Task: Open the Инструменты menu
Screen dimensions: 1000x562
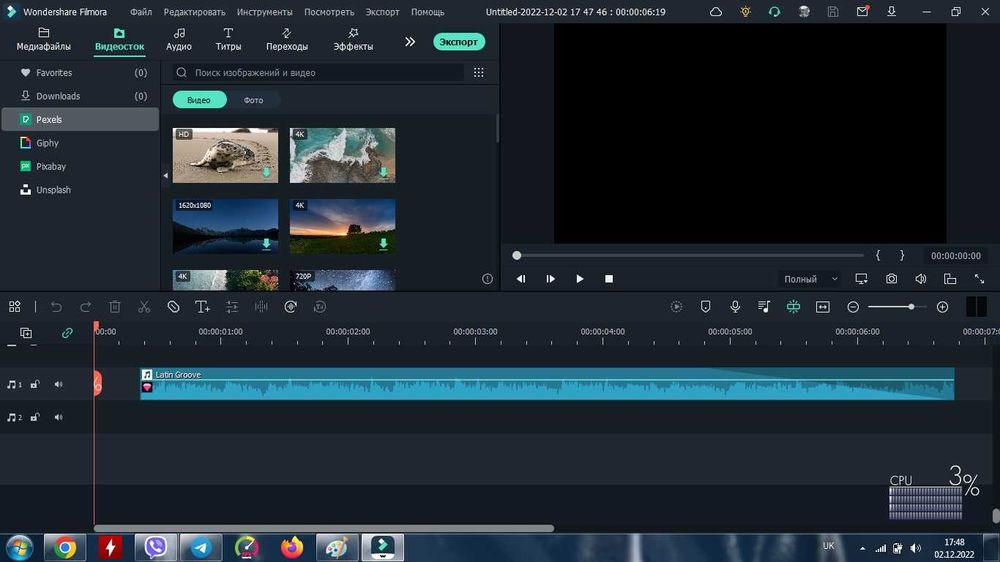Action: coord(265,11)
